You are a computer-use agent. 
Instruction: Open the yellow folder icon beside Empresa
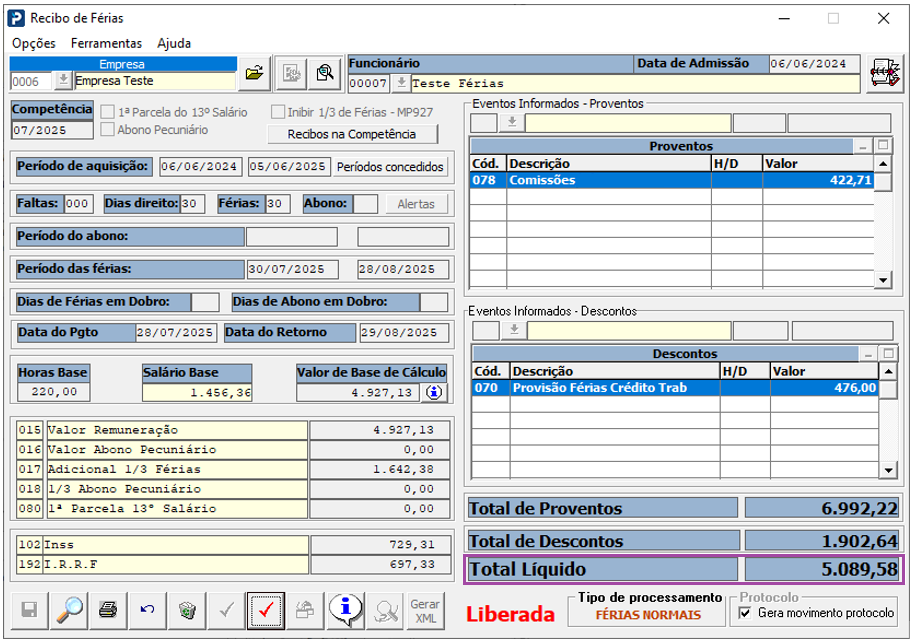click(x=255, y=72)
